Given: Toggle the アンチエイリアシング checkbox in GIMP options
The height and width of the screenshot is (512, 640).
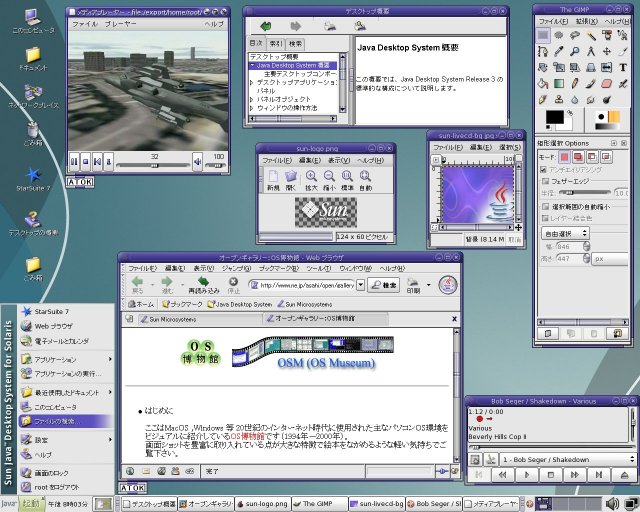Looking at the screenshot, I should 543,169.
